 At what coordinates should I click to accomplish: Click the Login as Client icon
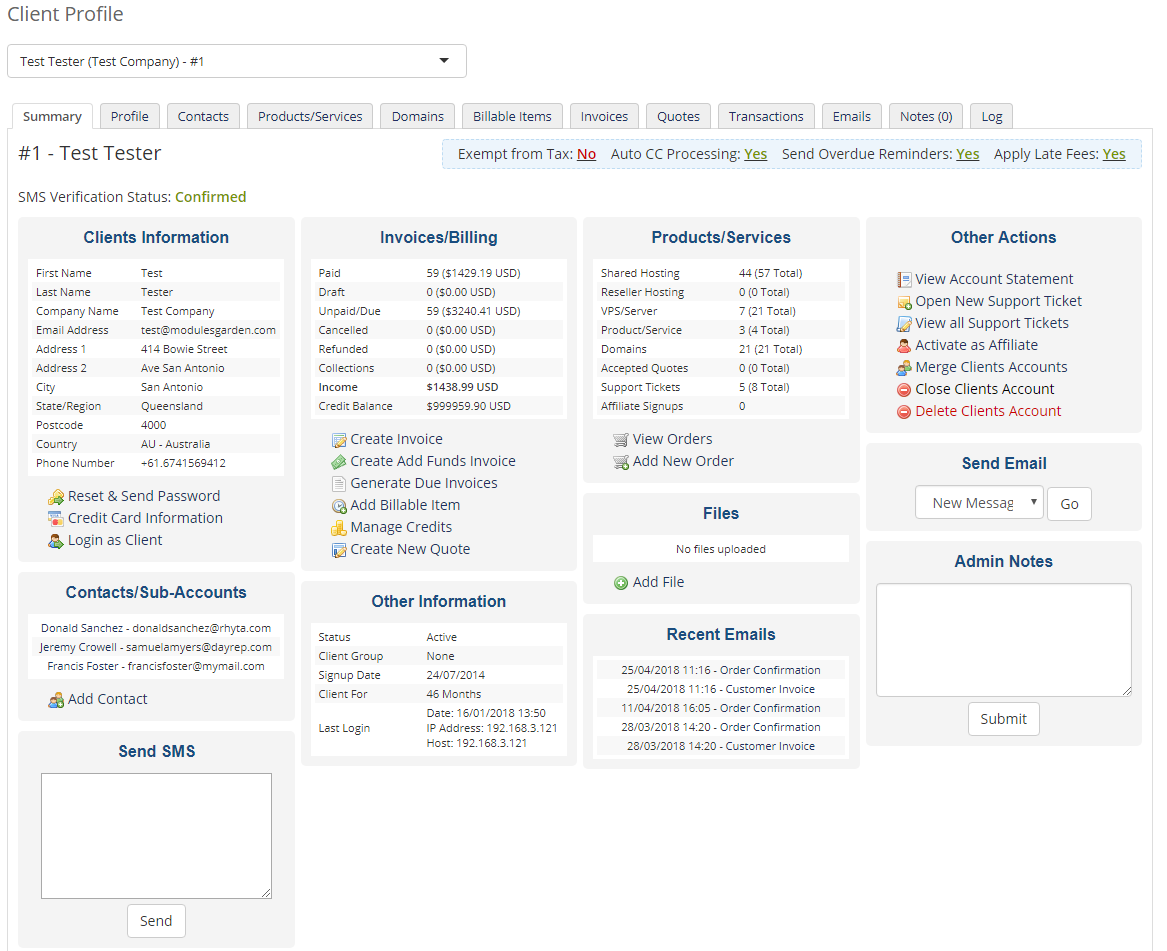pyautogui.click(x=57, y=540)
